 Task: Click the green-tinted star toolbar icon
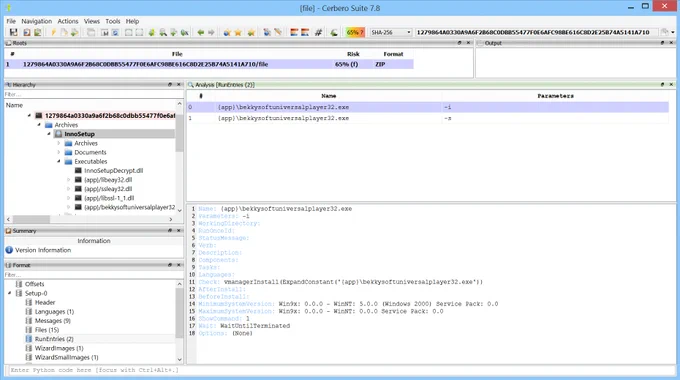tap(251, 33)
